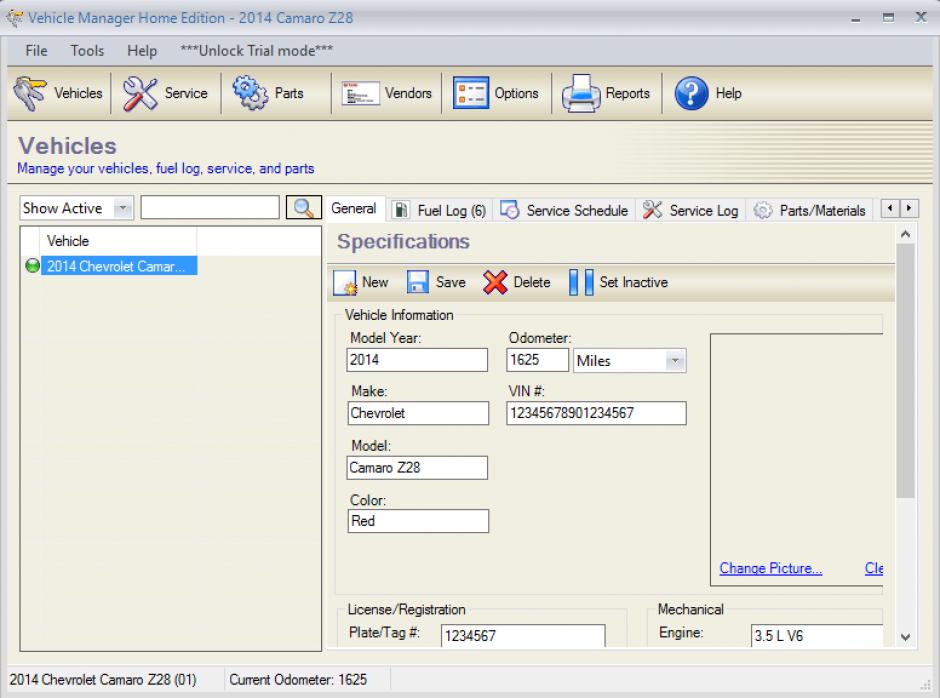Click status bar text Current Odometer: 1625
The image size is (940, 698).
[x=298, y=679]
